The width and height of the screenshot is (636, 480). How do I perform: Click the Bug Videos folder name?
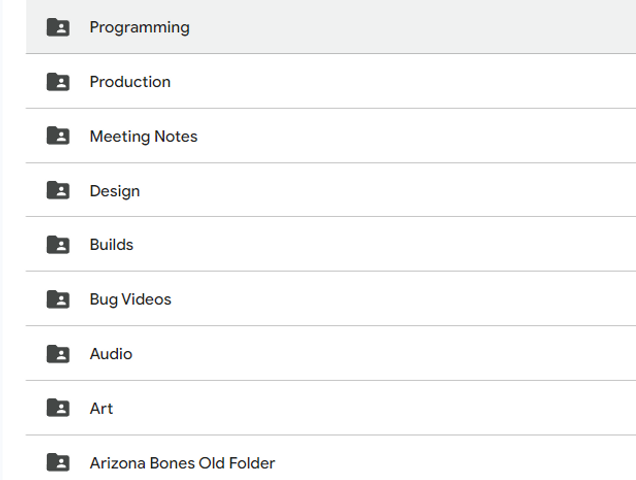point(130,299)
